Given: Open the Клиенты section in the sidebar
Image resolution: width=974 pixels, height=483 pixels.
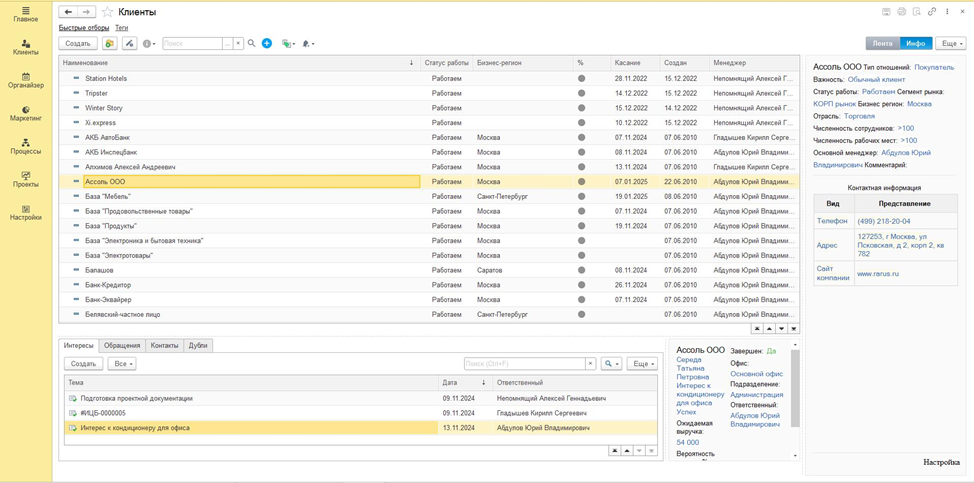Looking at the screenshot, I should click(x=25, y=48).
